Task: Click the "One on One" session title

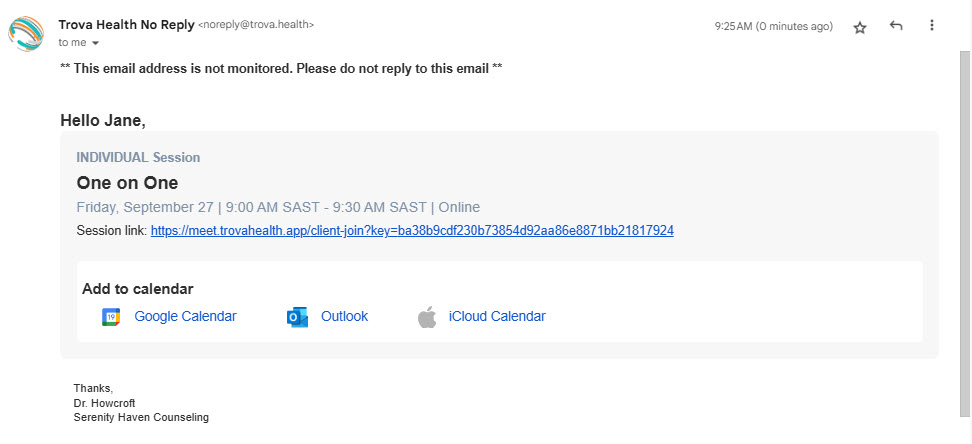Action: (x=127, y=183)
